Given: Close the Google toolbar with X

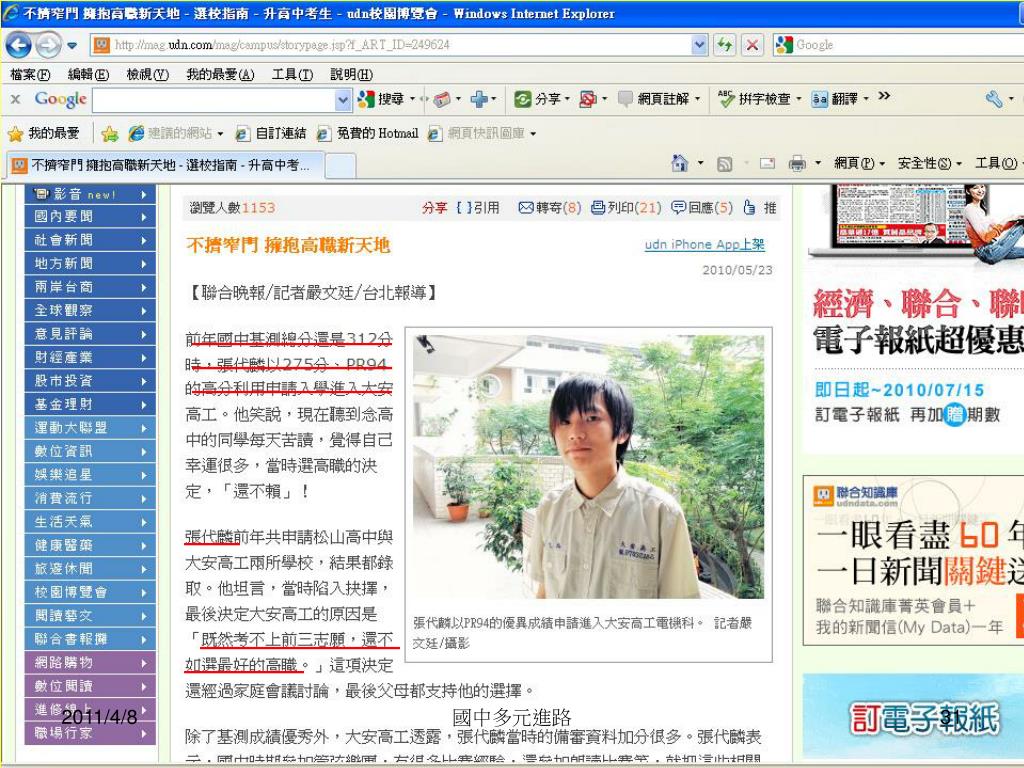Looking at the screenshot, I should pyautogui.click(x=16, y=99).
